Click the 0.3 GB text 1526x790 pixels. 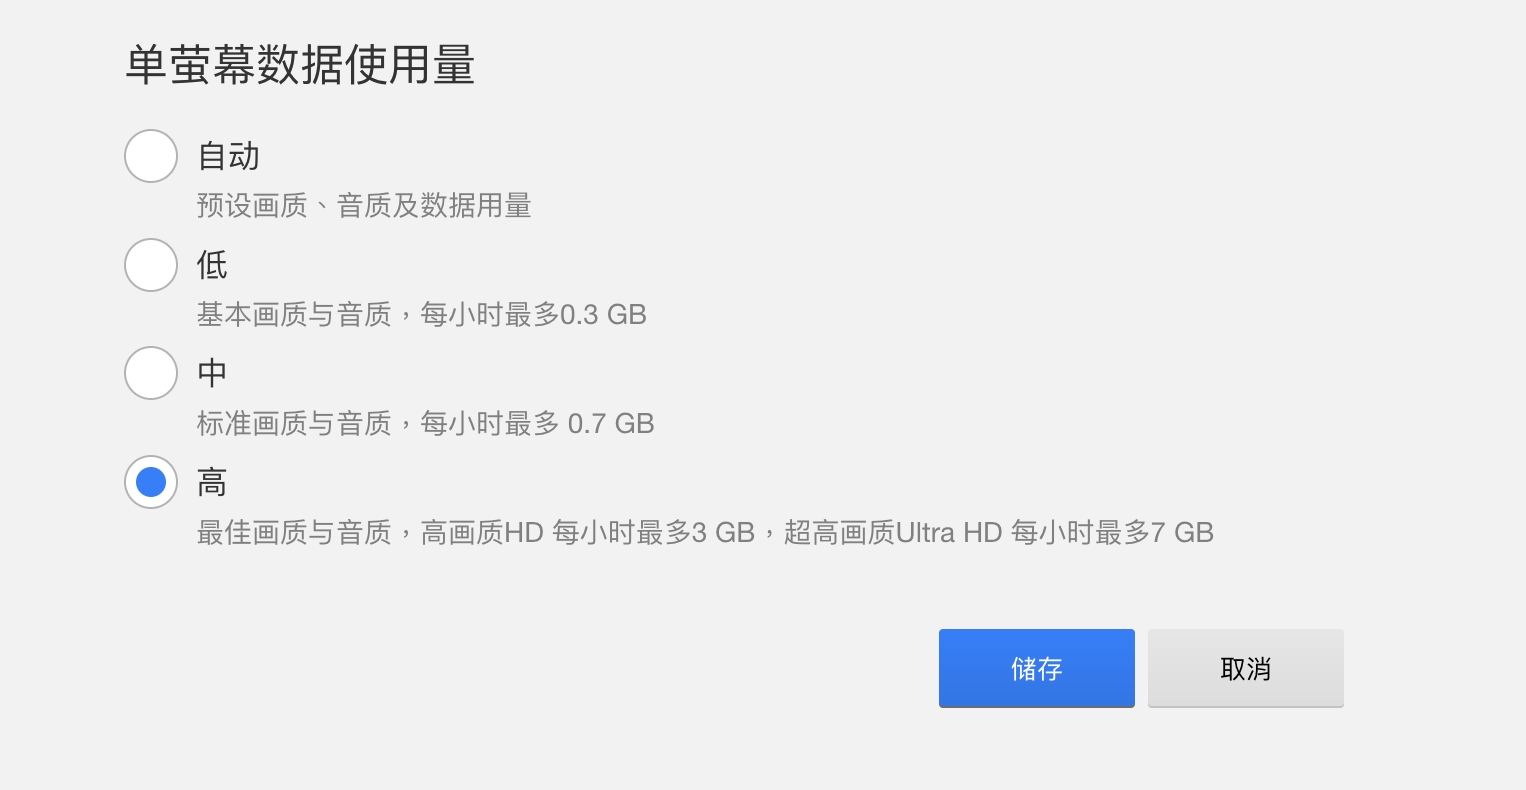tap(603, 315)
